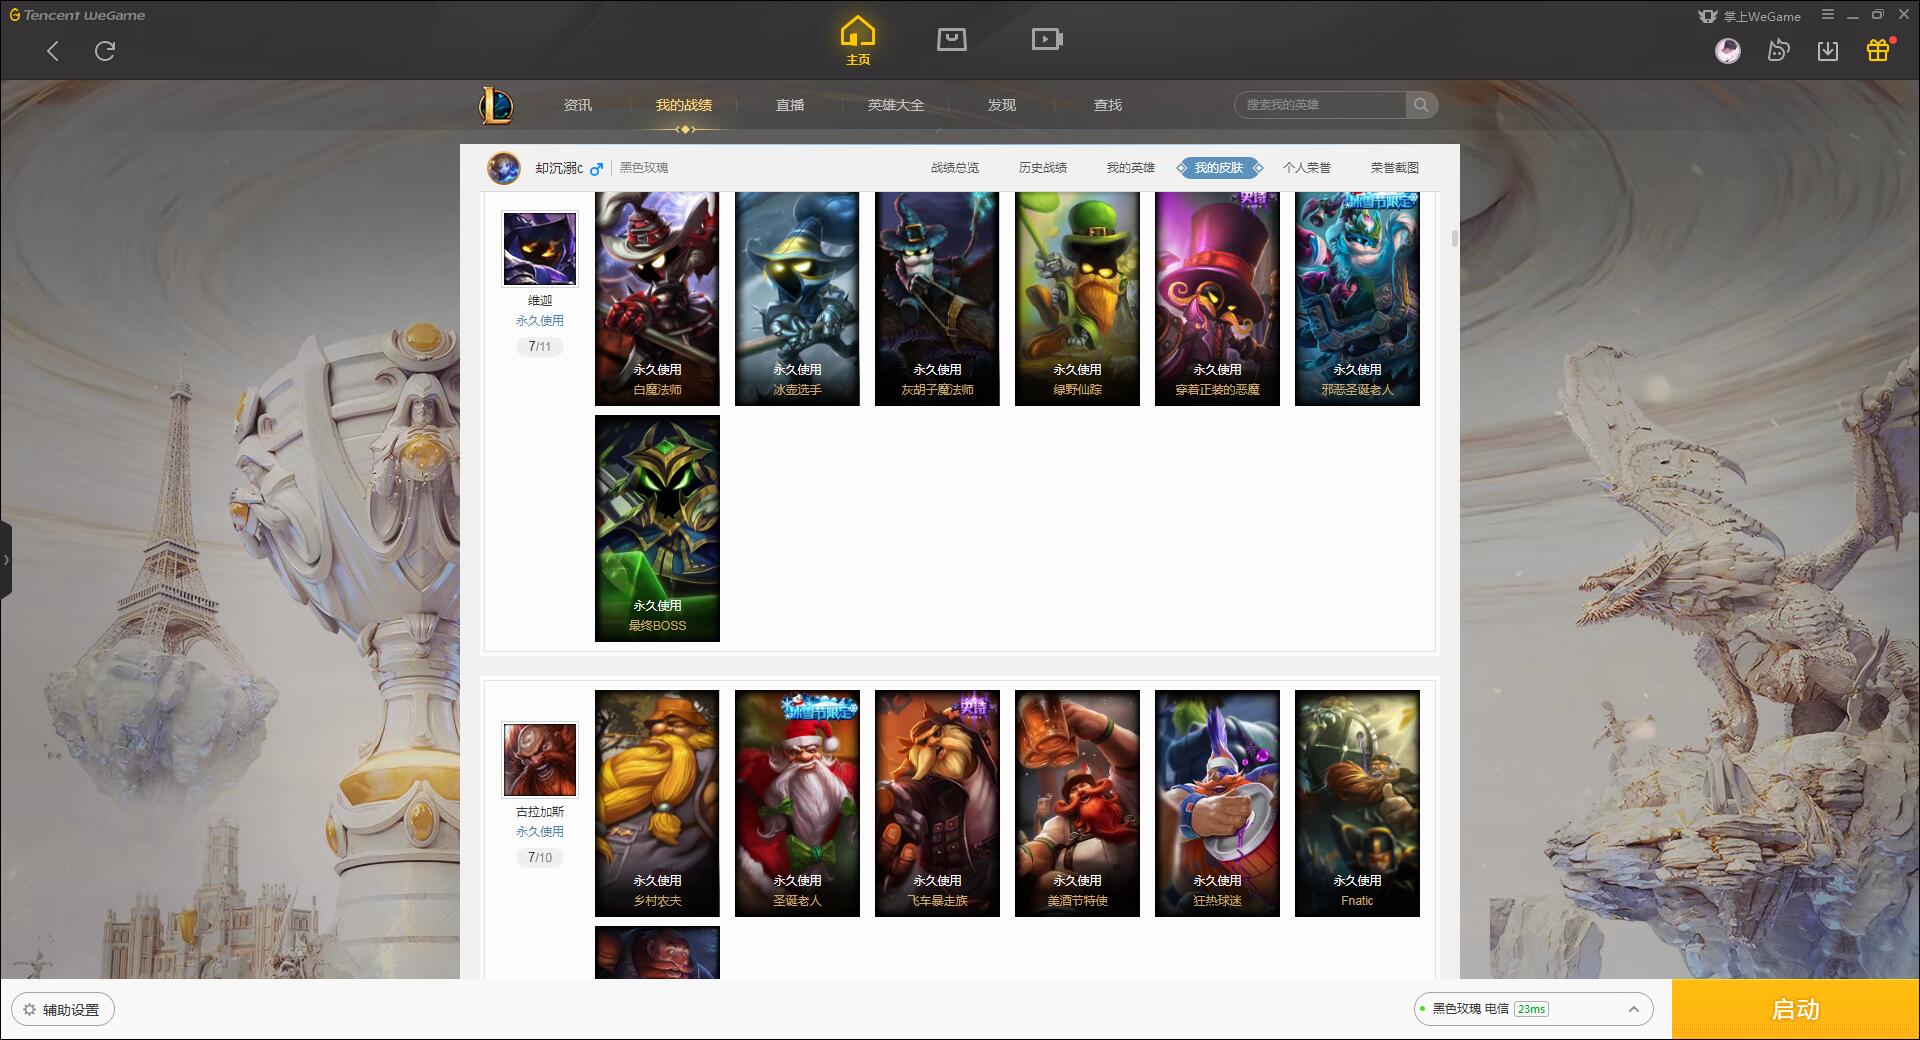The width and height of the screenshot is (1920, 1040).
Task: Open 历史战绩 sub-tab
Action: coord(1043,168)
